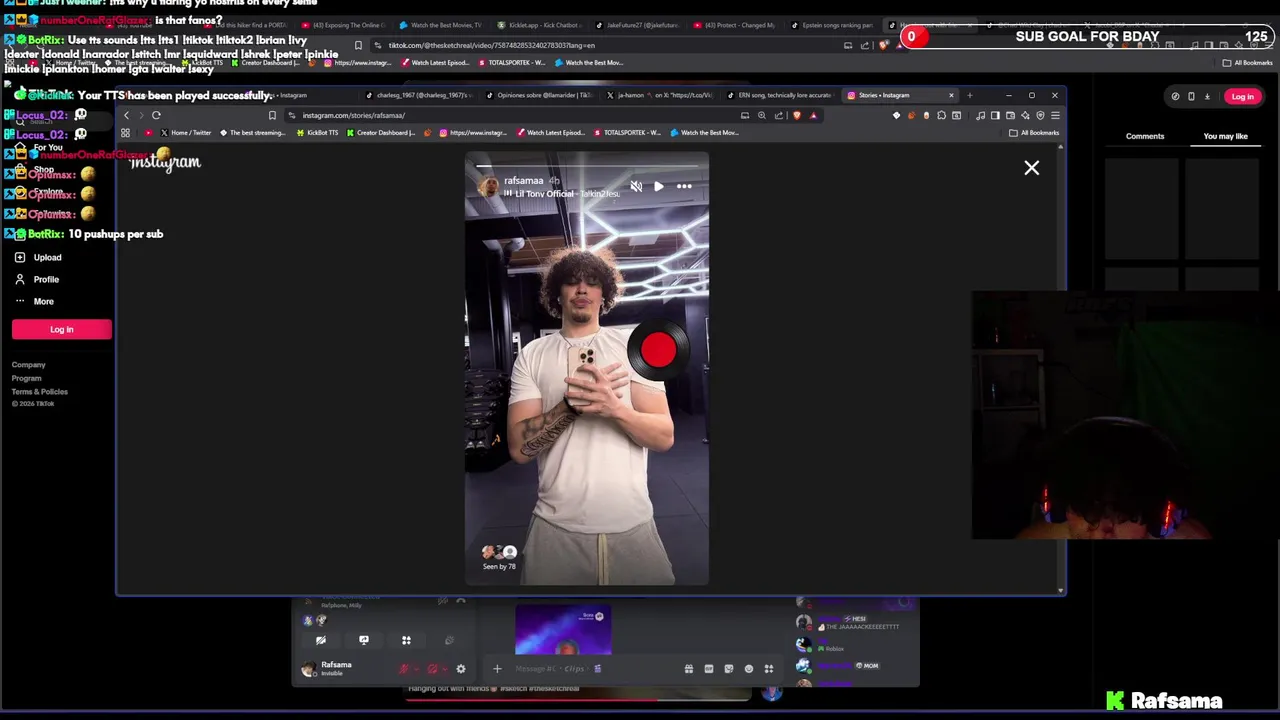Click TikTok sidebar Upload
The width and height of the screenshot is (1280, 720).
[38, 257]
